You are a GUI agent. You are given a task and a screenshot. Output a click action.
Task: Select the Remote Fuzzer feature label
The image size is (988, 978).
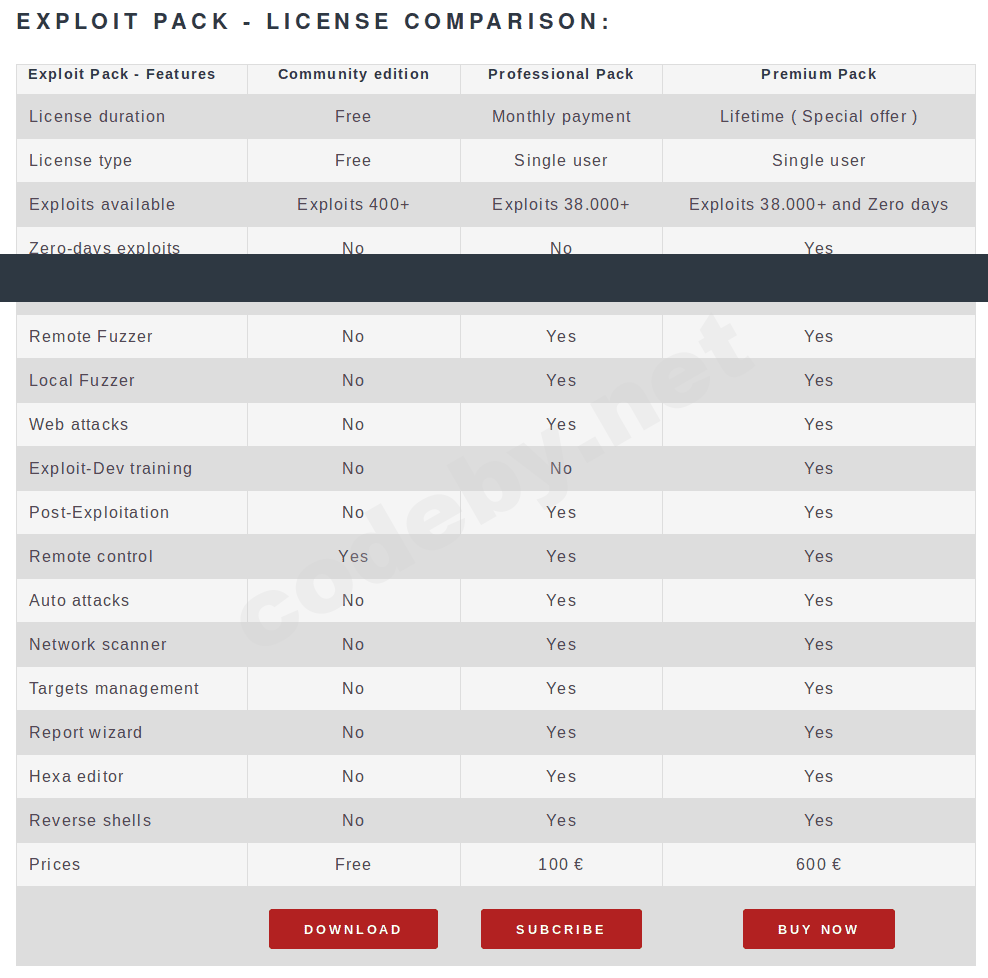pyautogui.click(x=91, y=337)
